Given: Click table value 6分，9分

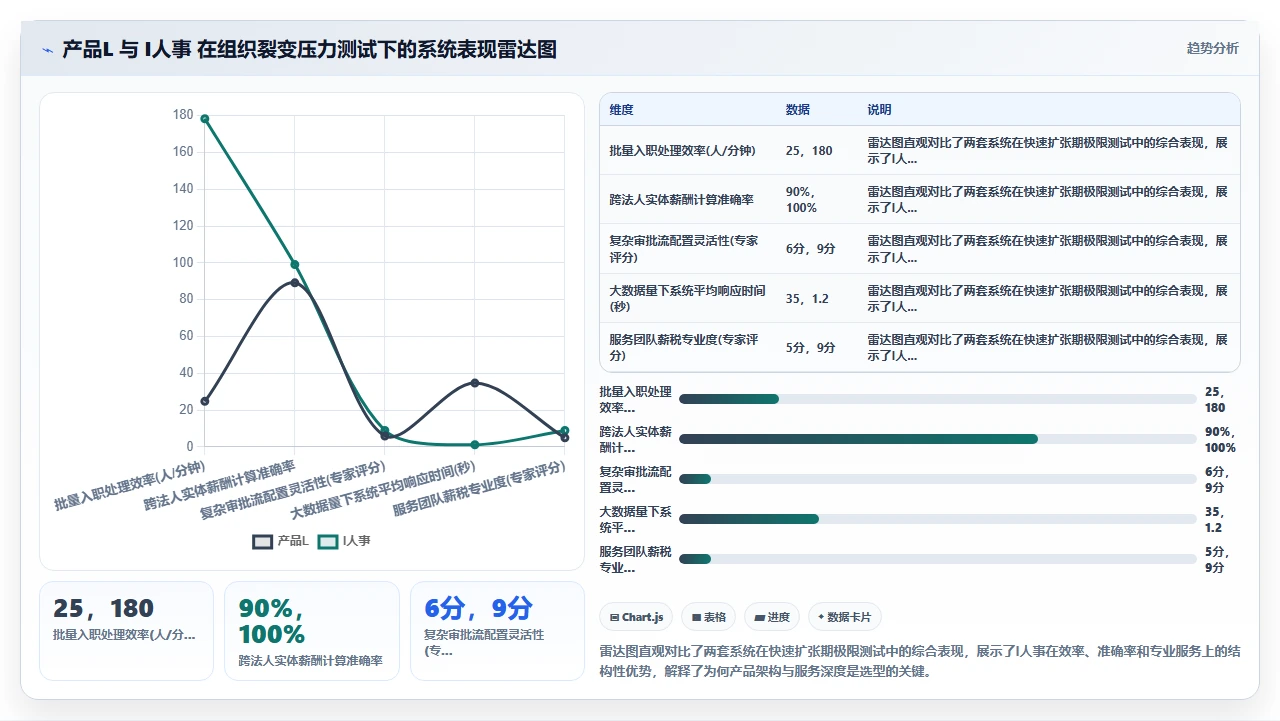Looking at the screenshot, I should pyautogui.click(x=811, y=249).
